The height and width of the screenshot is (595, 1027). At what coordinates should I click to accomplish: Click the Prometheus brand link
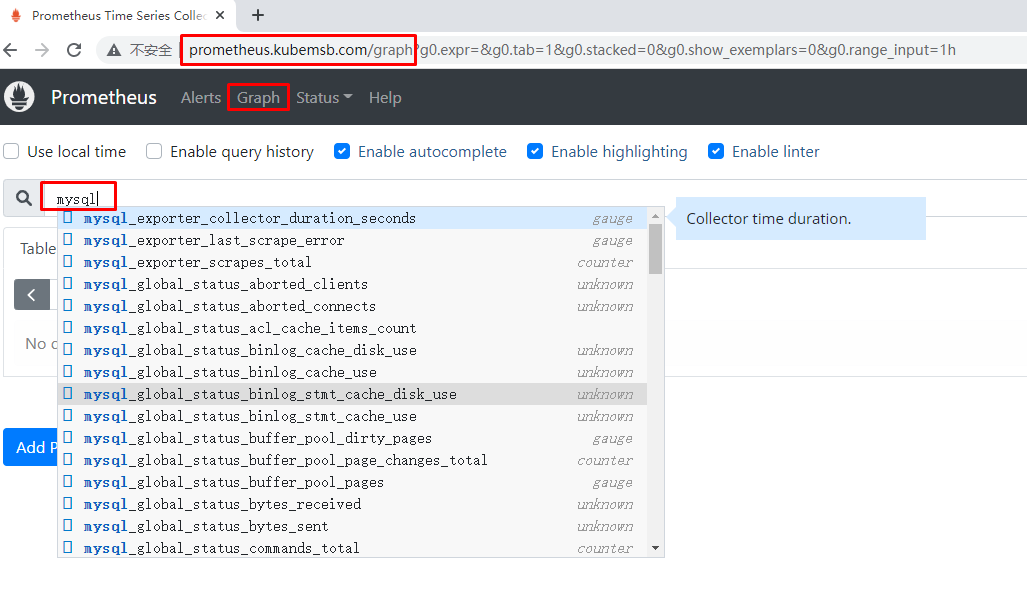103,97
